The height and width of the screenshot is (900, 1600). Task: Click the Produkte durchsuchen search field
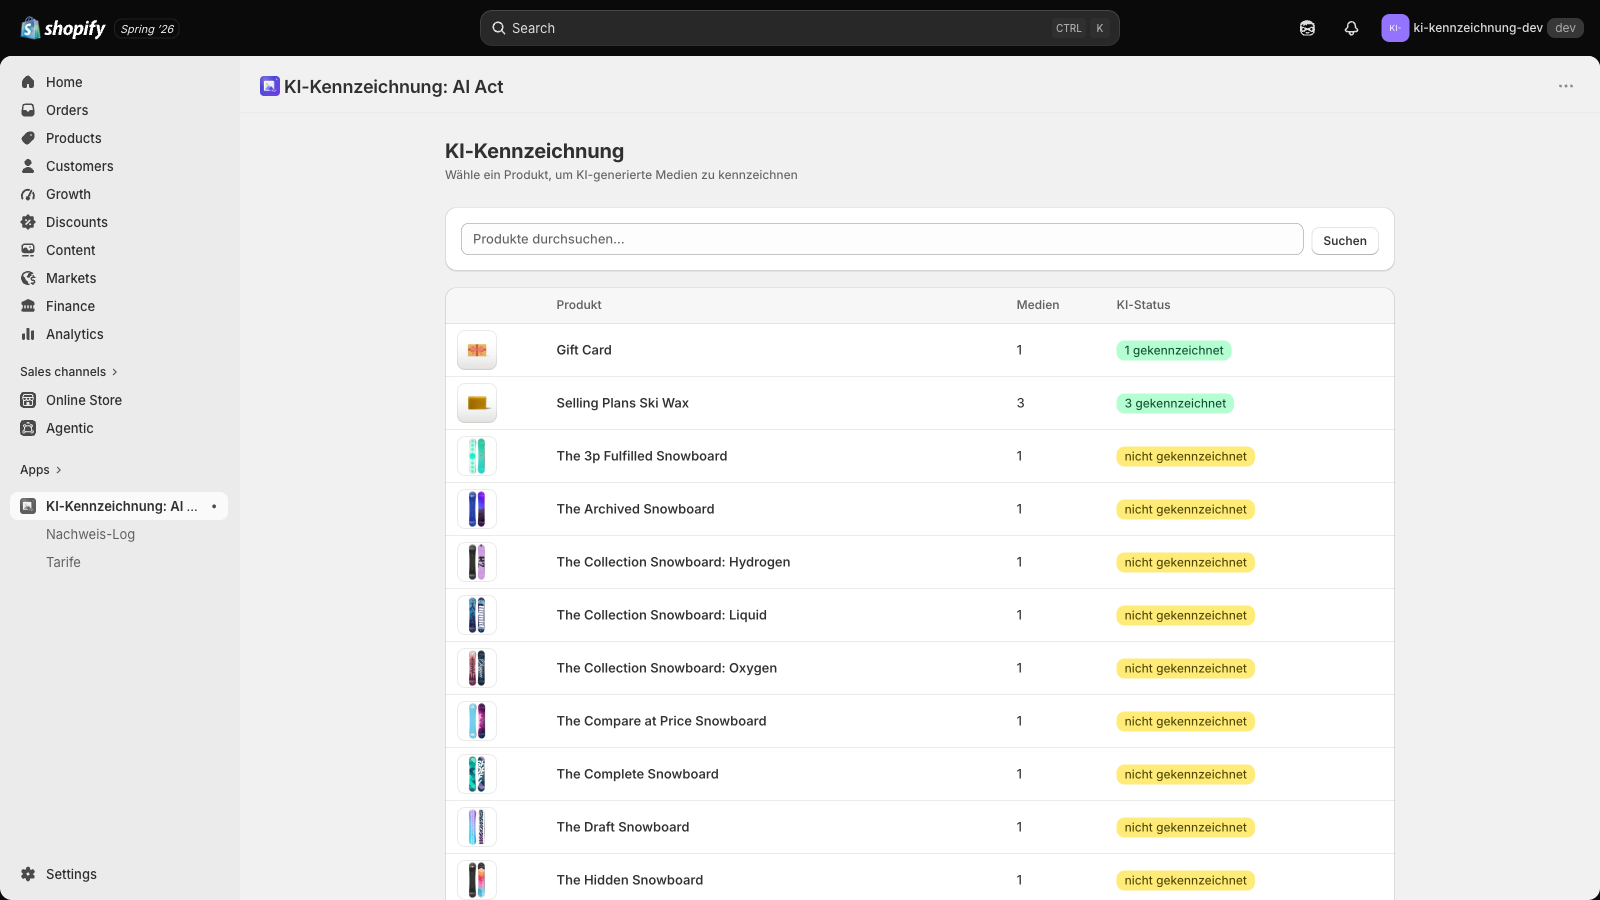pos(882,239)
